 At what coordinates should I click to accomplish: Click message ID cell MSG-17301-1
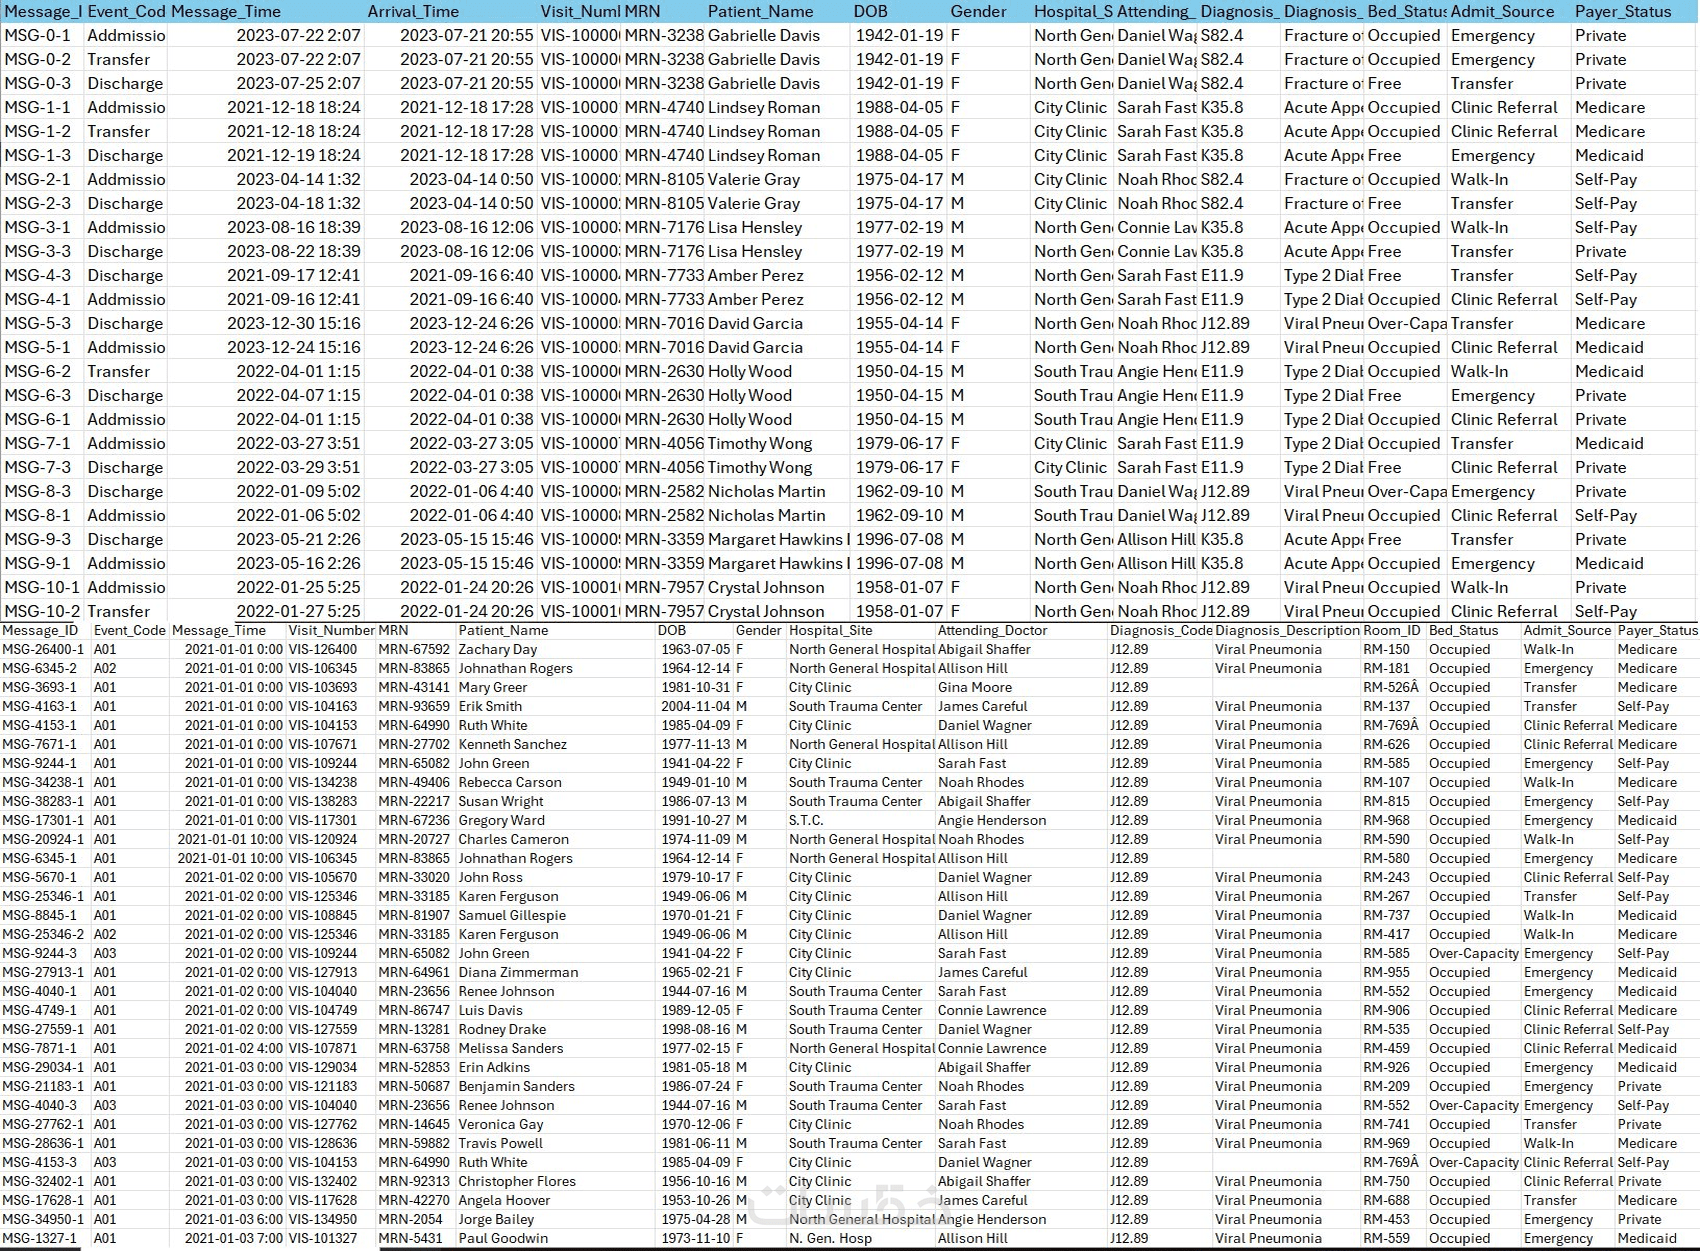[43, 820]
